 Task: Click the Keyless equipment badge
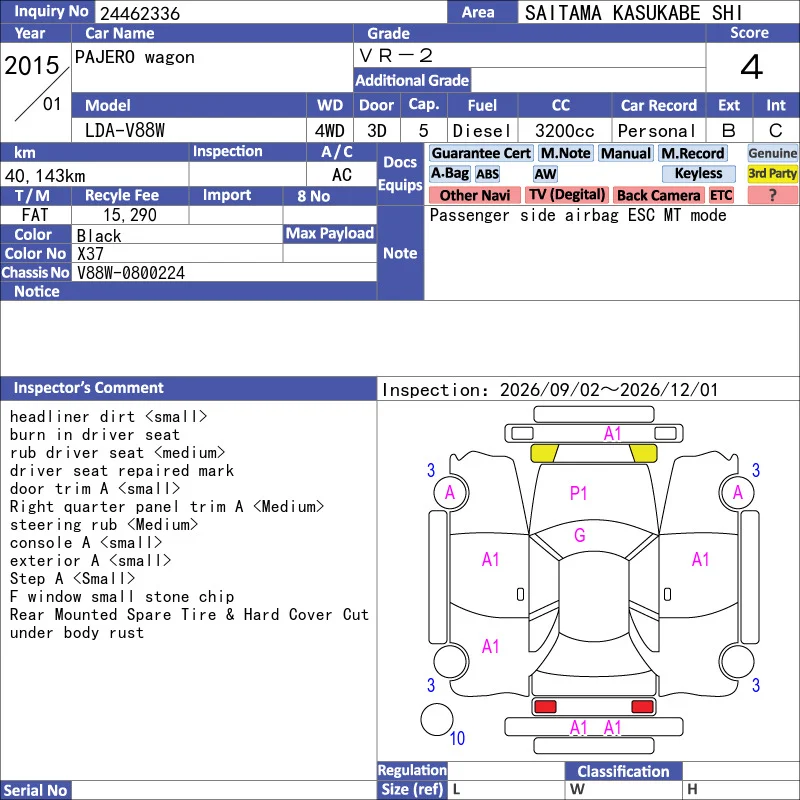pos(698,173)
